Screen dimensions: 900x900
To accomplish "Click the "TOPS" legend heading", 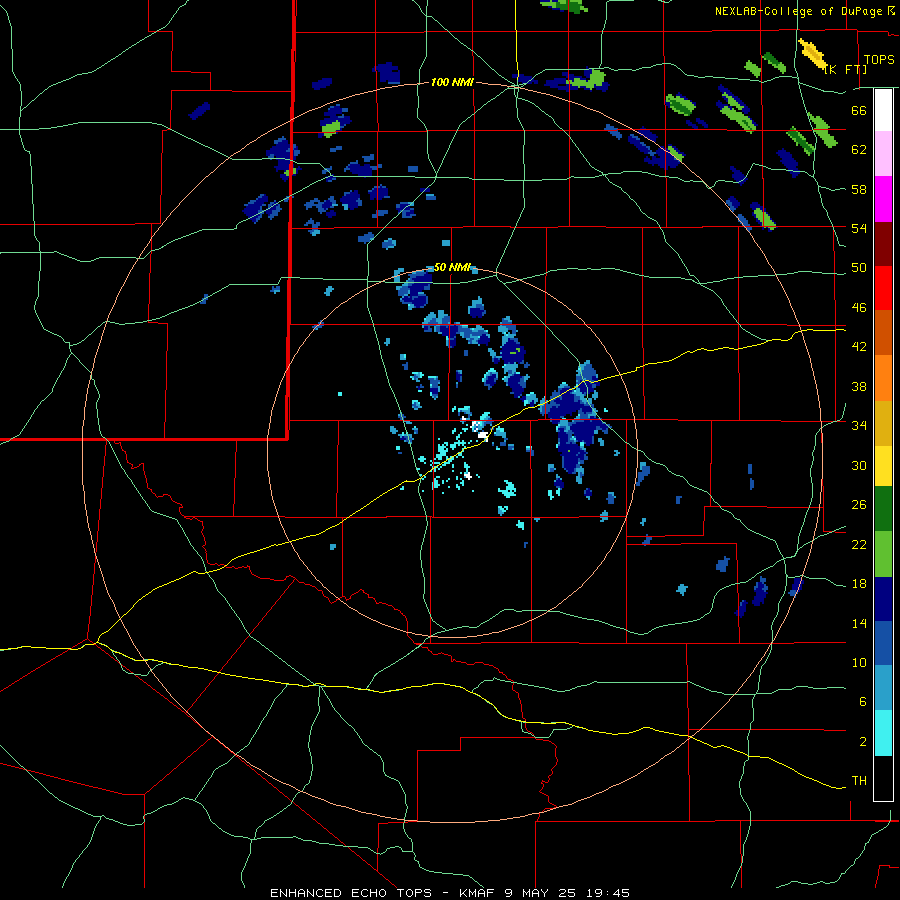I will [879, 60].
